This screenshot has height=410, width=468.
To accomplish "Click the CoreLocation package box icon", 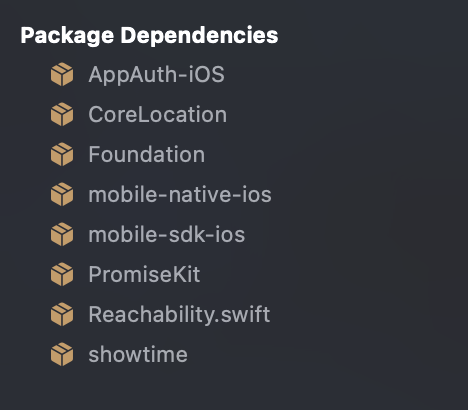I will [62, 114].
